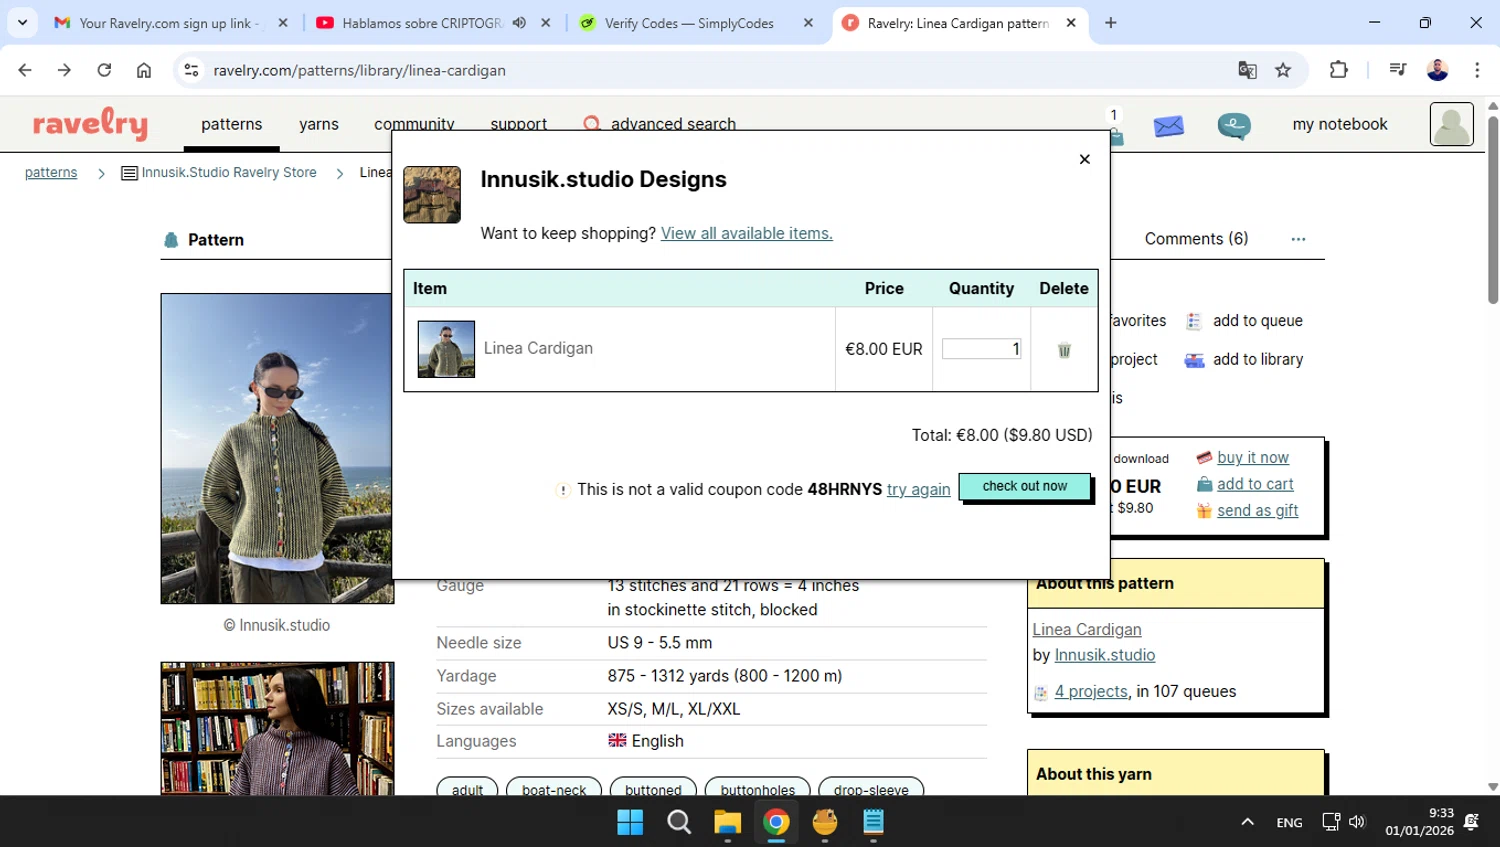This screenshot has height=847, width=1500.
Task: Click Innusik.studio Designs store logo
Action: click(x=432, y=195)
